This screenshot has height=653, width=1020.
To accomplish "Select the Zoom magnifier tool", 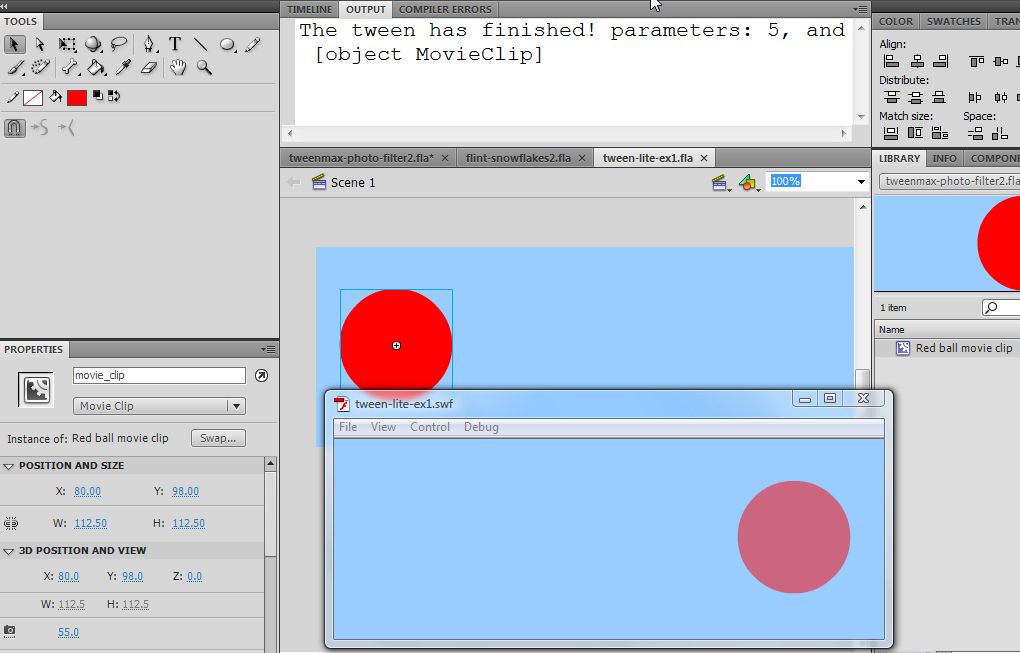I will [204, 68].
